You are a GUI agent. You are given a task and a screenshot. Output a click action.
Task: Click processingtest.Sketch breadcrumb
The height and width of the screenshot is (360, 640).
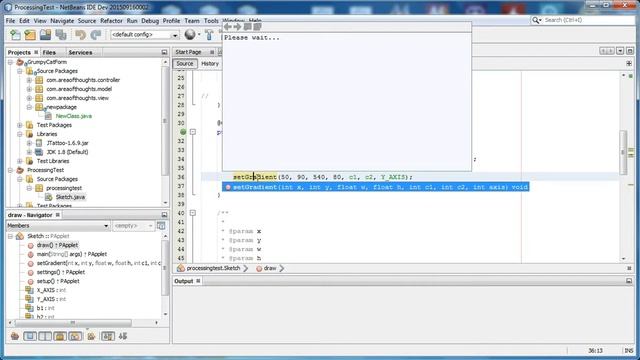pyautogui.click(x=213, y=268)
